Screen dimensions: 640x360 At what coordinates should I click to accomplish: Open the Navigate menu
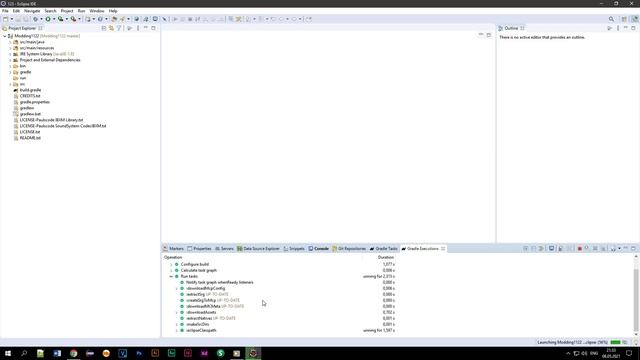pyautogui.click(x=32, y=11)
